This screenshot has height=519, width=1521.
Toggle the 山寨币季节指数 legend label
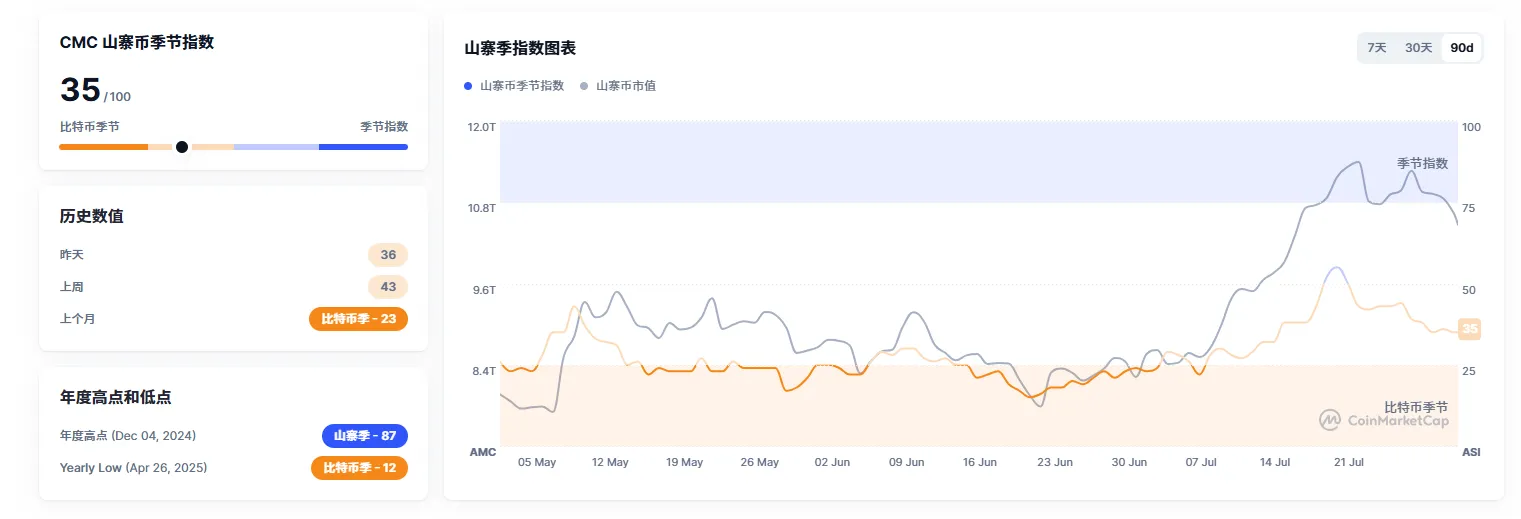pyautogui.click(x=521, y=86)
